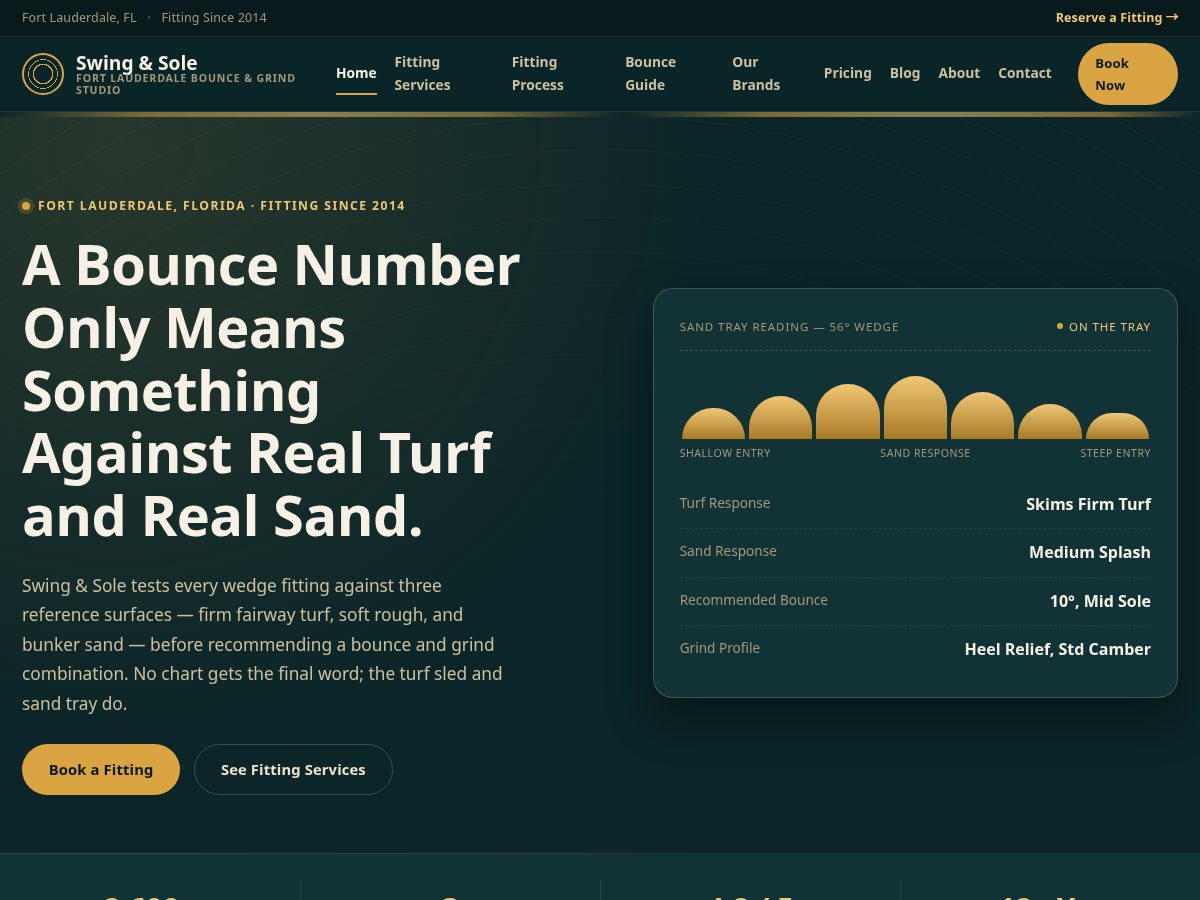Click the 'SAND RESPONSE' chart axis label

pyautogui.click(x=925, y=453)
